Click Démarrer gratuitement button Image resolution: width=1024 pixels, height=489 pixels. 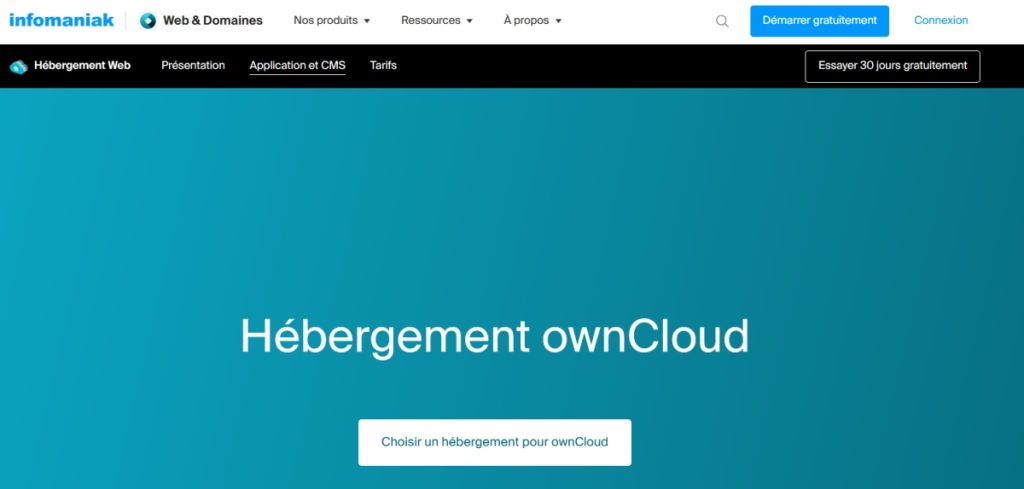point(820,21)
